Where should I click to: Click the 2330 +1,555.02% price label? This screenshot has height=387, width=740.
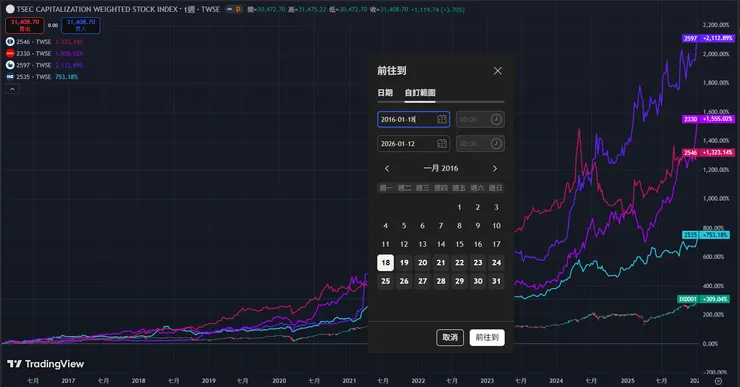708,119
